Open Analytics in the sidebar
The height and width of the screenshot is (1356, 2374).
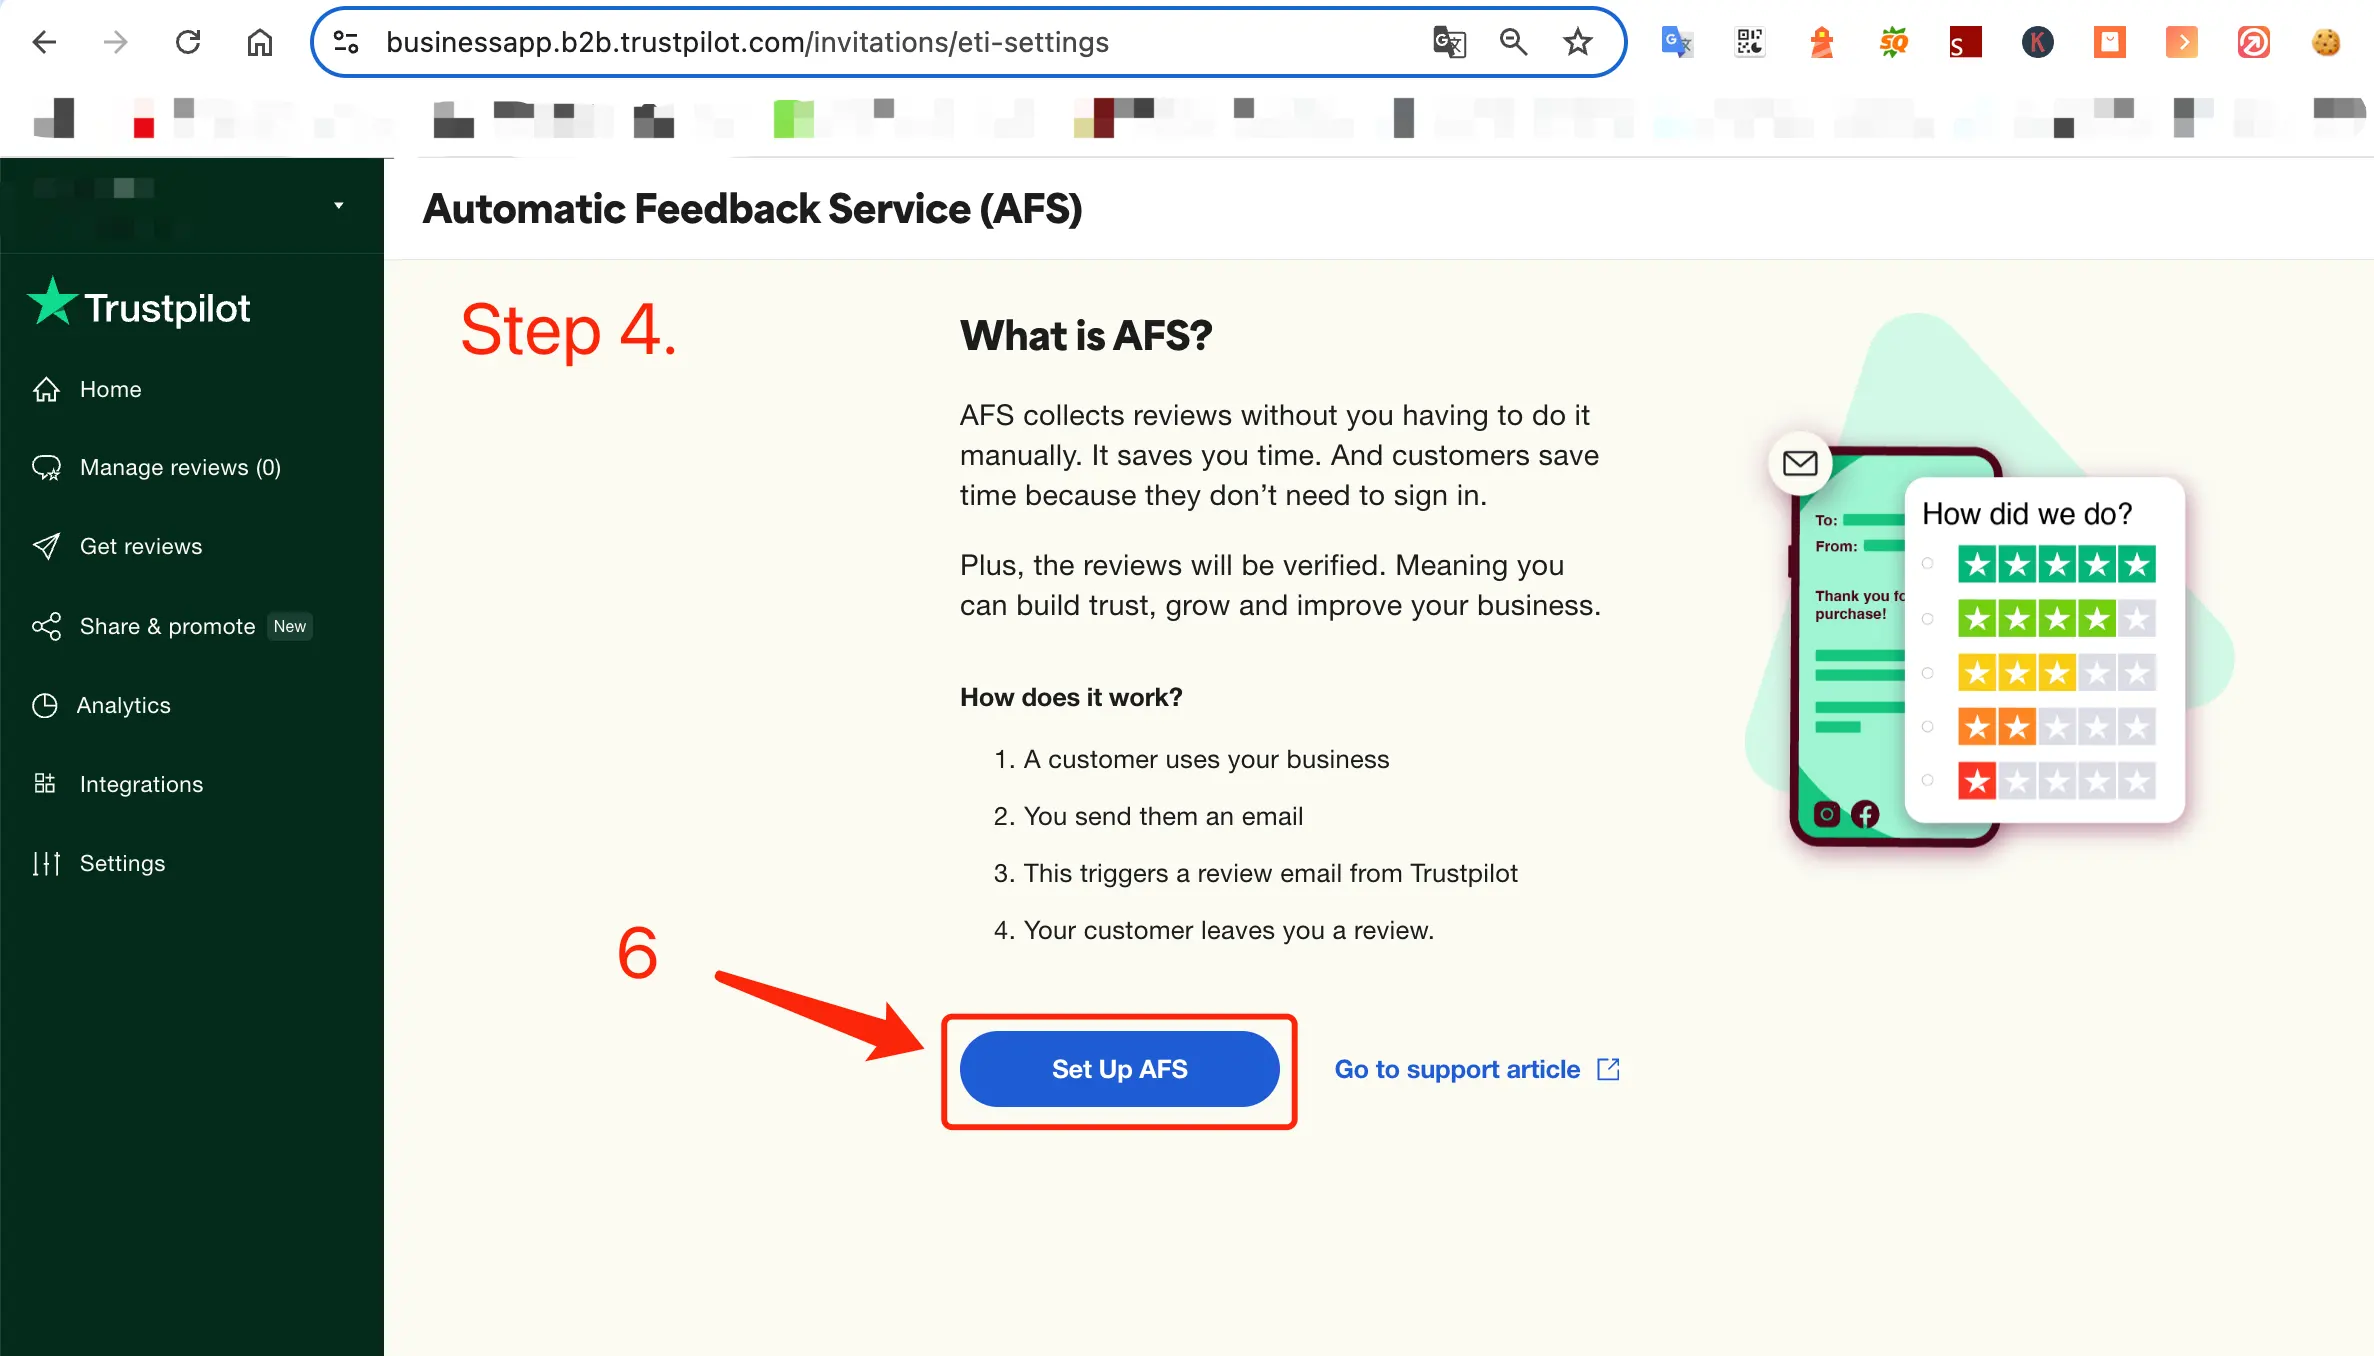(124, 705)
